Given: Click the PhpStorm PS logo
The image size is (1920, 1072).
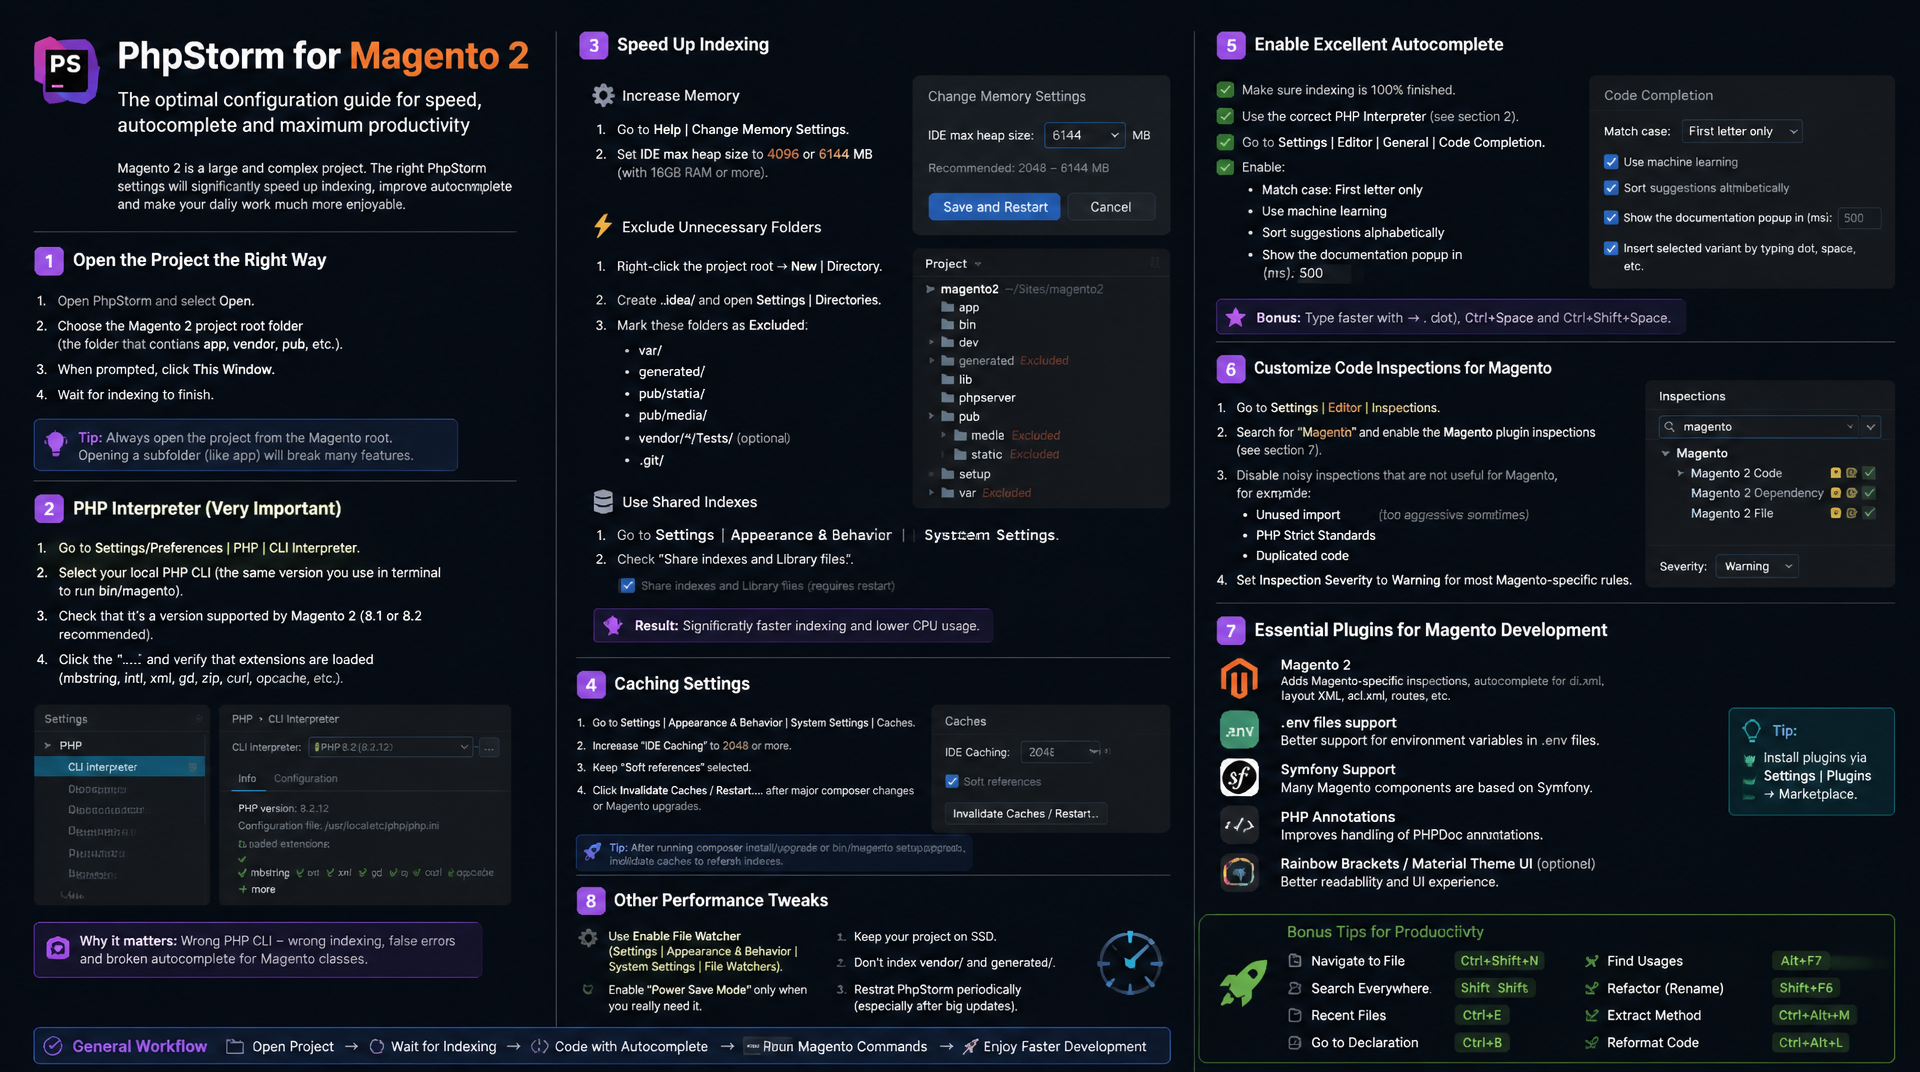Looking at the screenshot, I should pyautogui.click(x=66, y=70).
